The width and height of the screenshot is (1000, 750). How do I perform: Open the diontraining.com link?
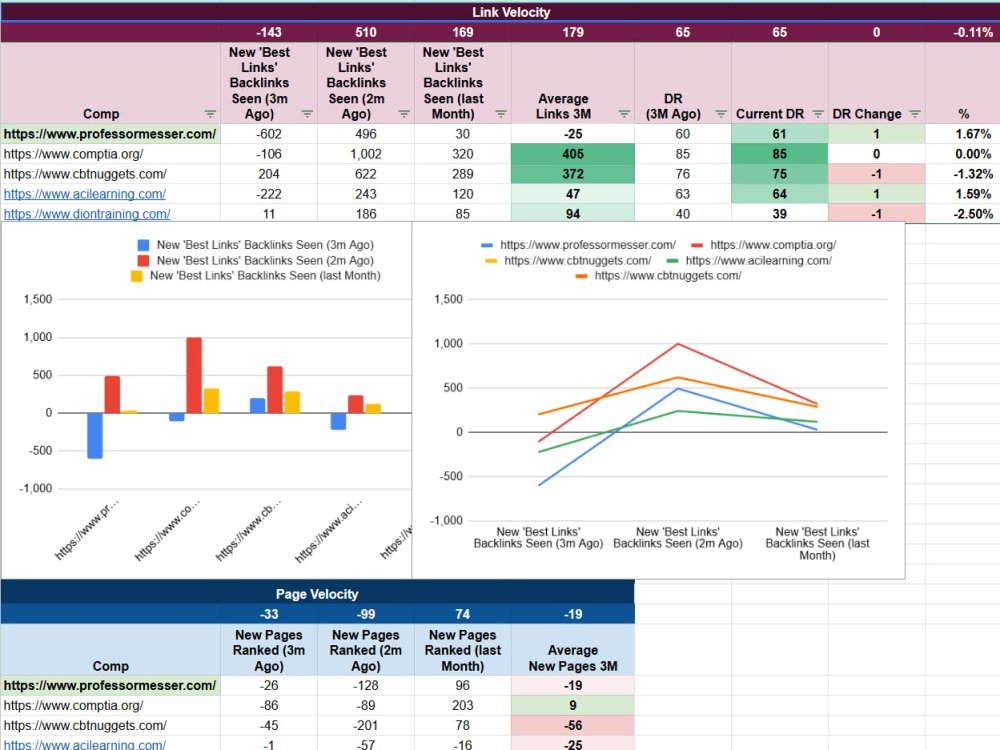(x=87, y=214)
